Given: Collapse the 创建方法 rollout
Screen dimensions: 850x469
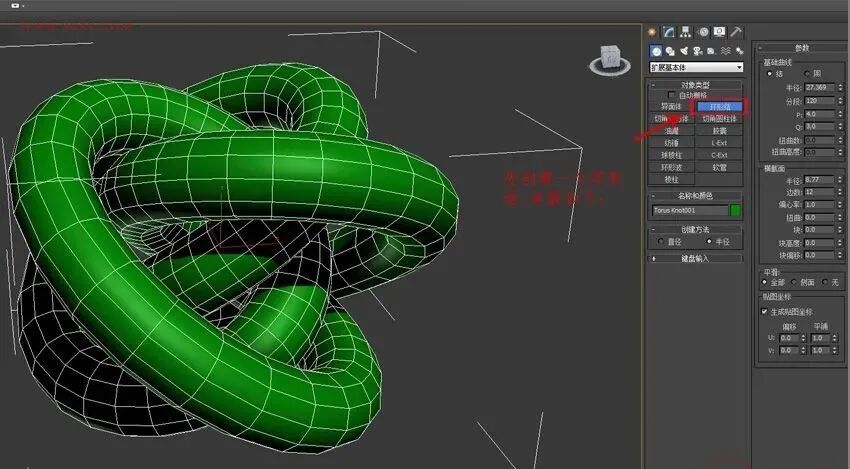Looking at the screenshot, I should tap(695, 229).
